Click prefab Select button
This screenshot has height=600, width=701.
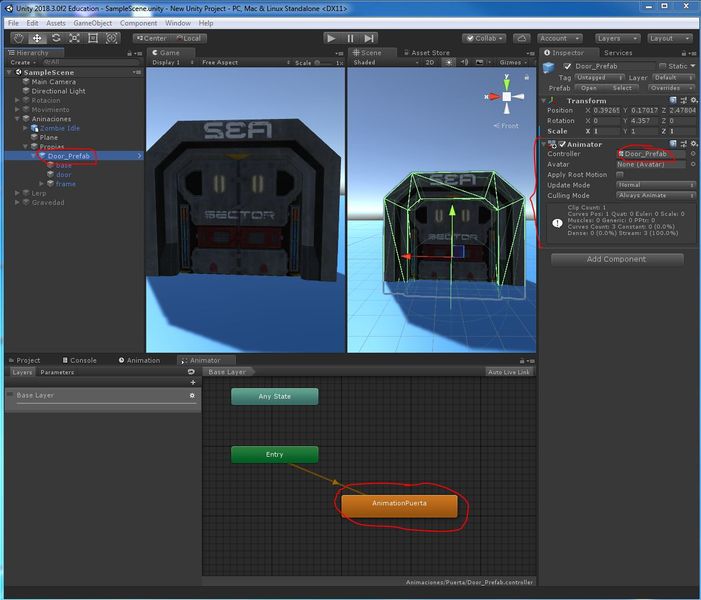(622, 88)
